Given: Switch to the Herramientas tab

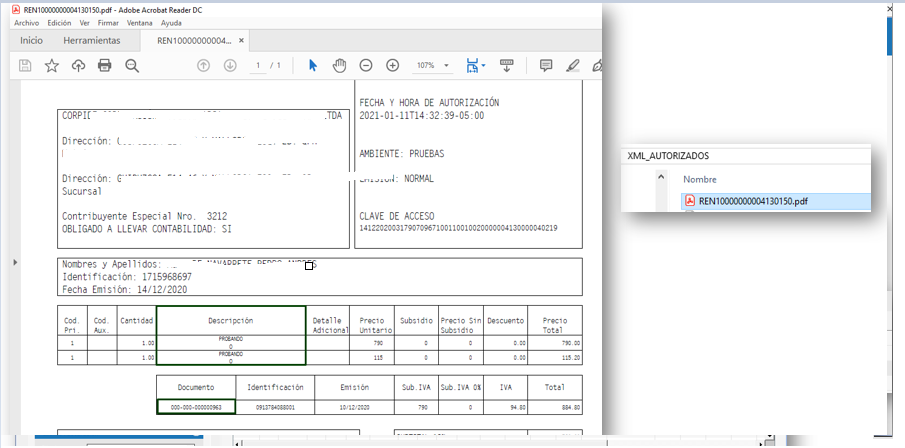Looking at the screenshot, I should (91, 41).
